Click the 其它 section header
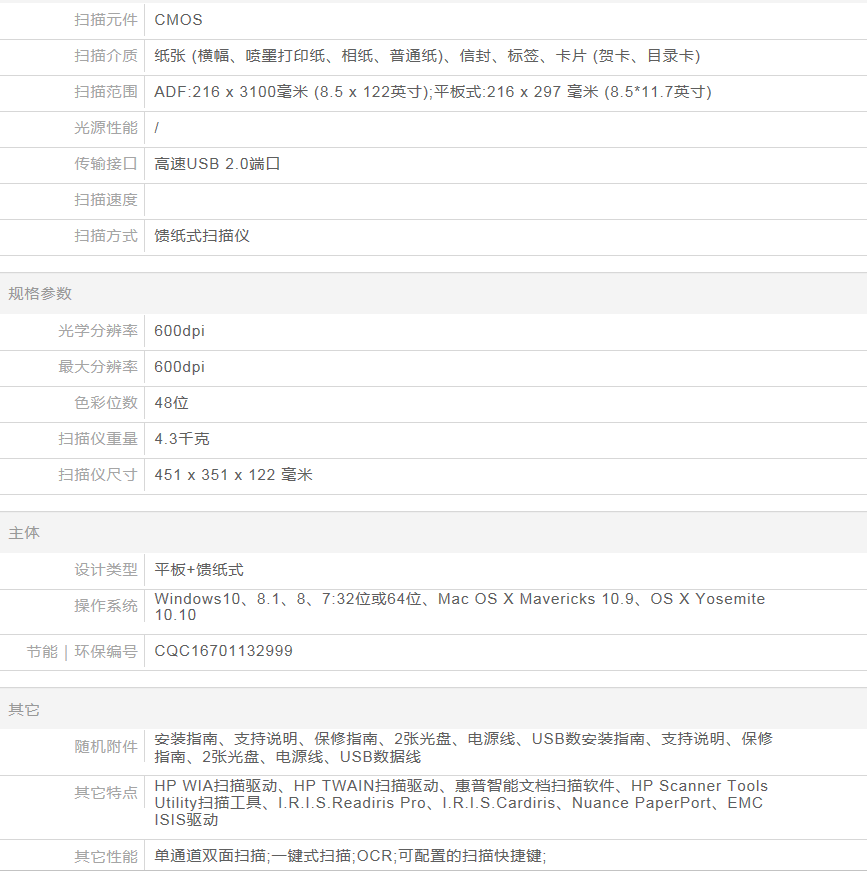Screen dimensions: 867x871 tap(24, 709)
